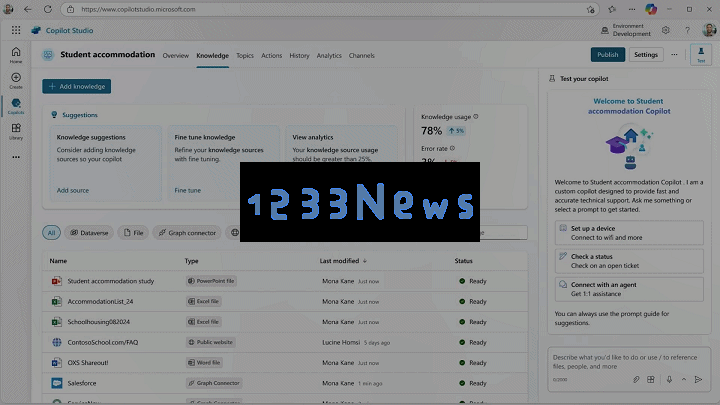Filter by Dataverse chip
The image size is (720, 405).
coord(89,233)
